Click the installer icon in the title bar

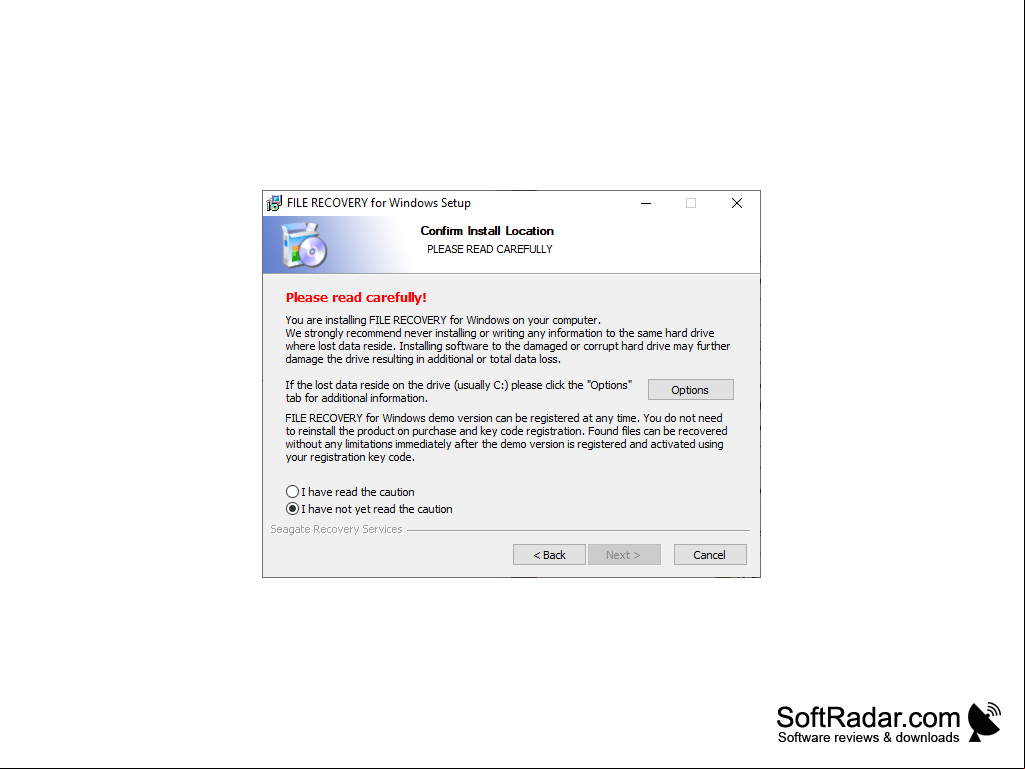click(275, 203)
